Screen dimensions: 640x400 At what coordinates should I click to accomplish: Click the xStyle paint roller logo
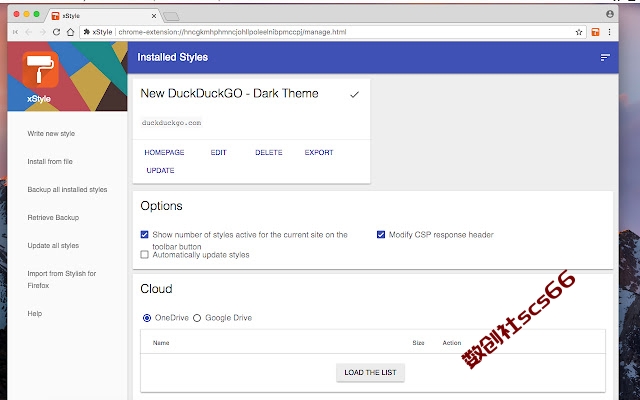pos(40,69)
